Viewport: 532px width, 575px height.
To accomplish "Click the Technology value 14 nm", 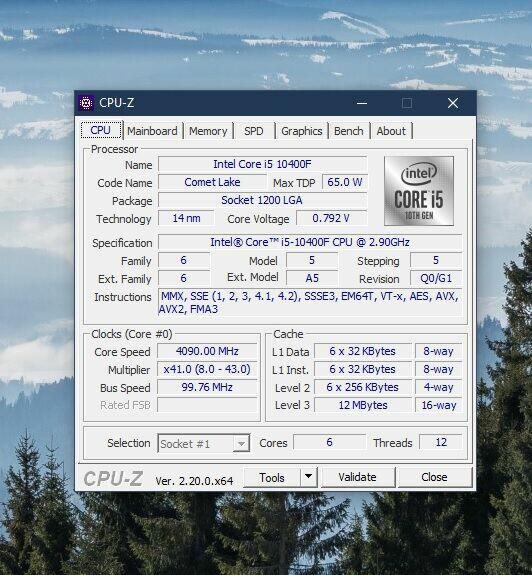I will pyautogui.click(x=186, y=218).
